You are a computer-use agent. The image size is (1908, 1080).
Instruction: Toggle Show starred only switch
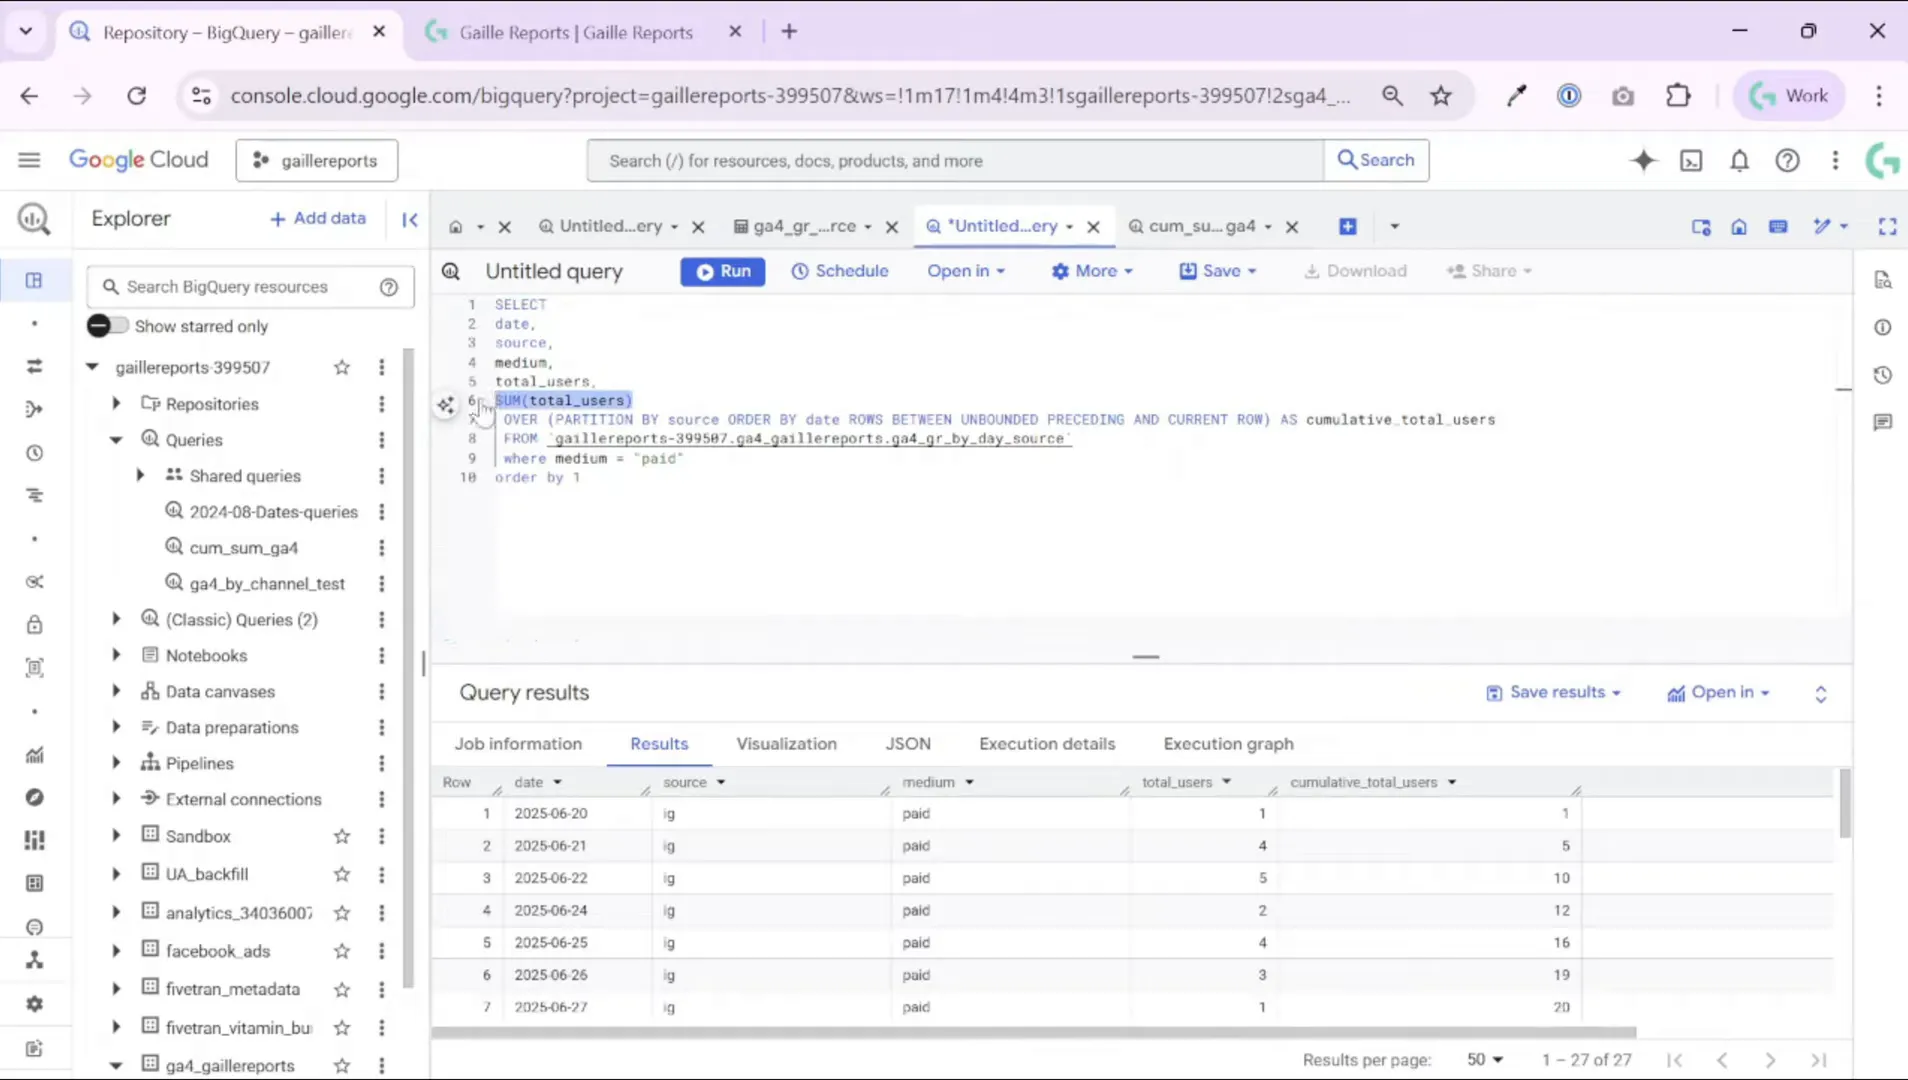point(107,326)
